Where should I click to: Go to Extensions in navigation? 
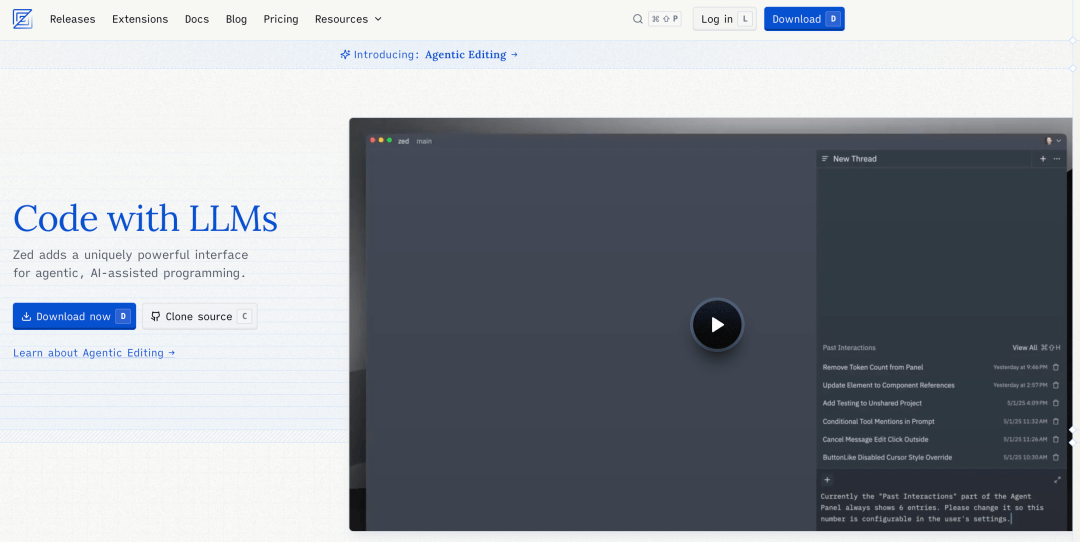point(140,19)
